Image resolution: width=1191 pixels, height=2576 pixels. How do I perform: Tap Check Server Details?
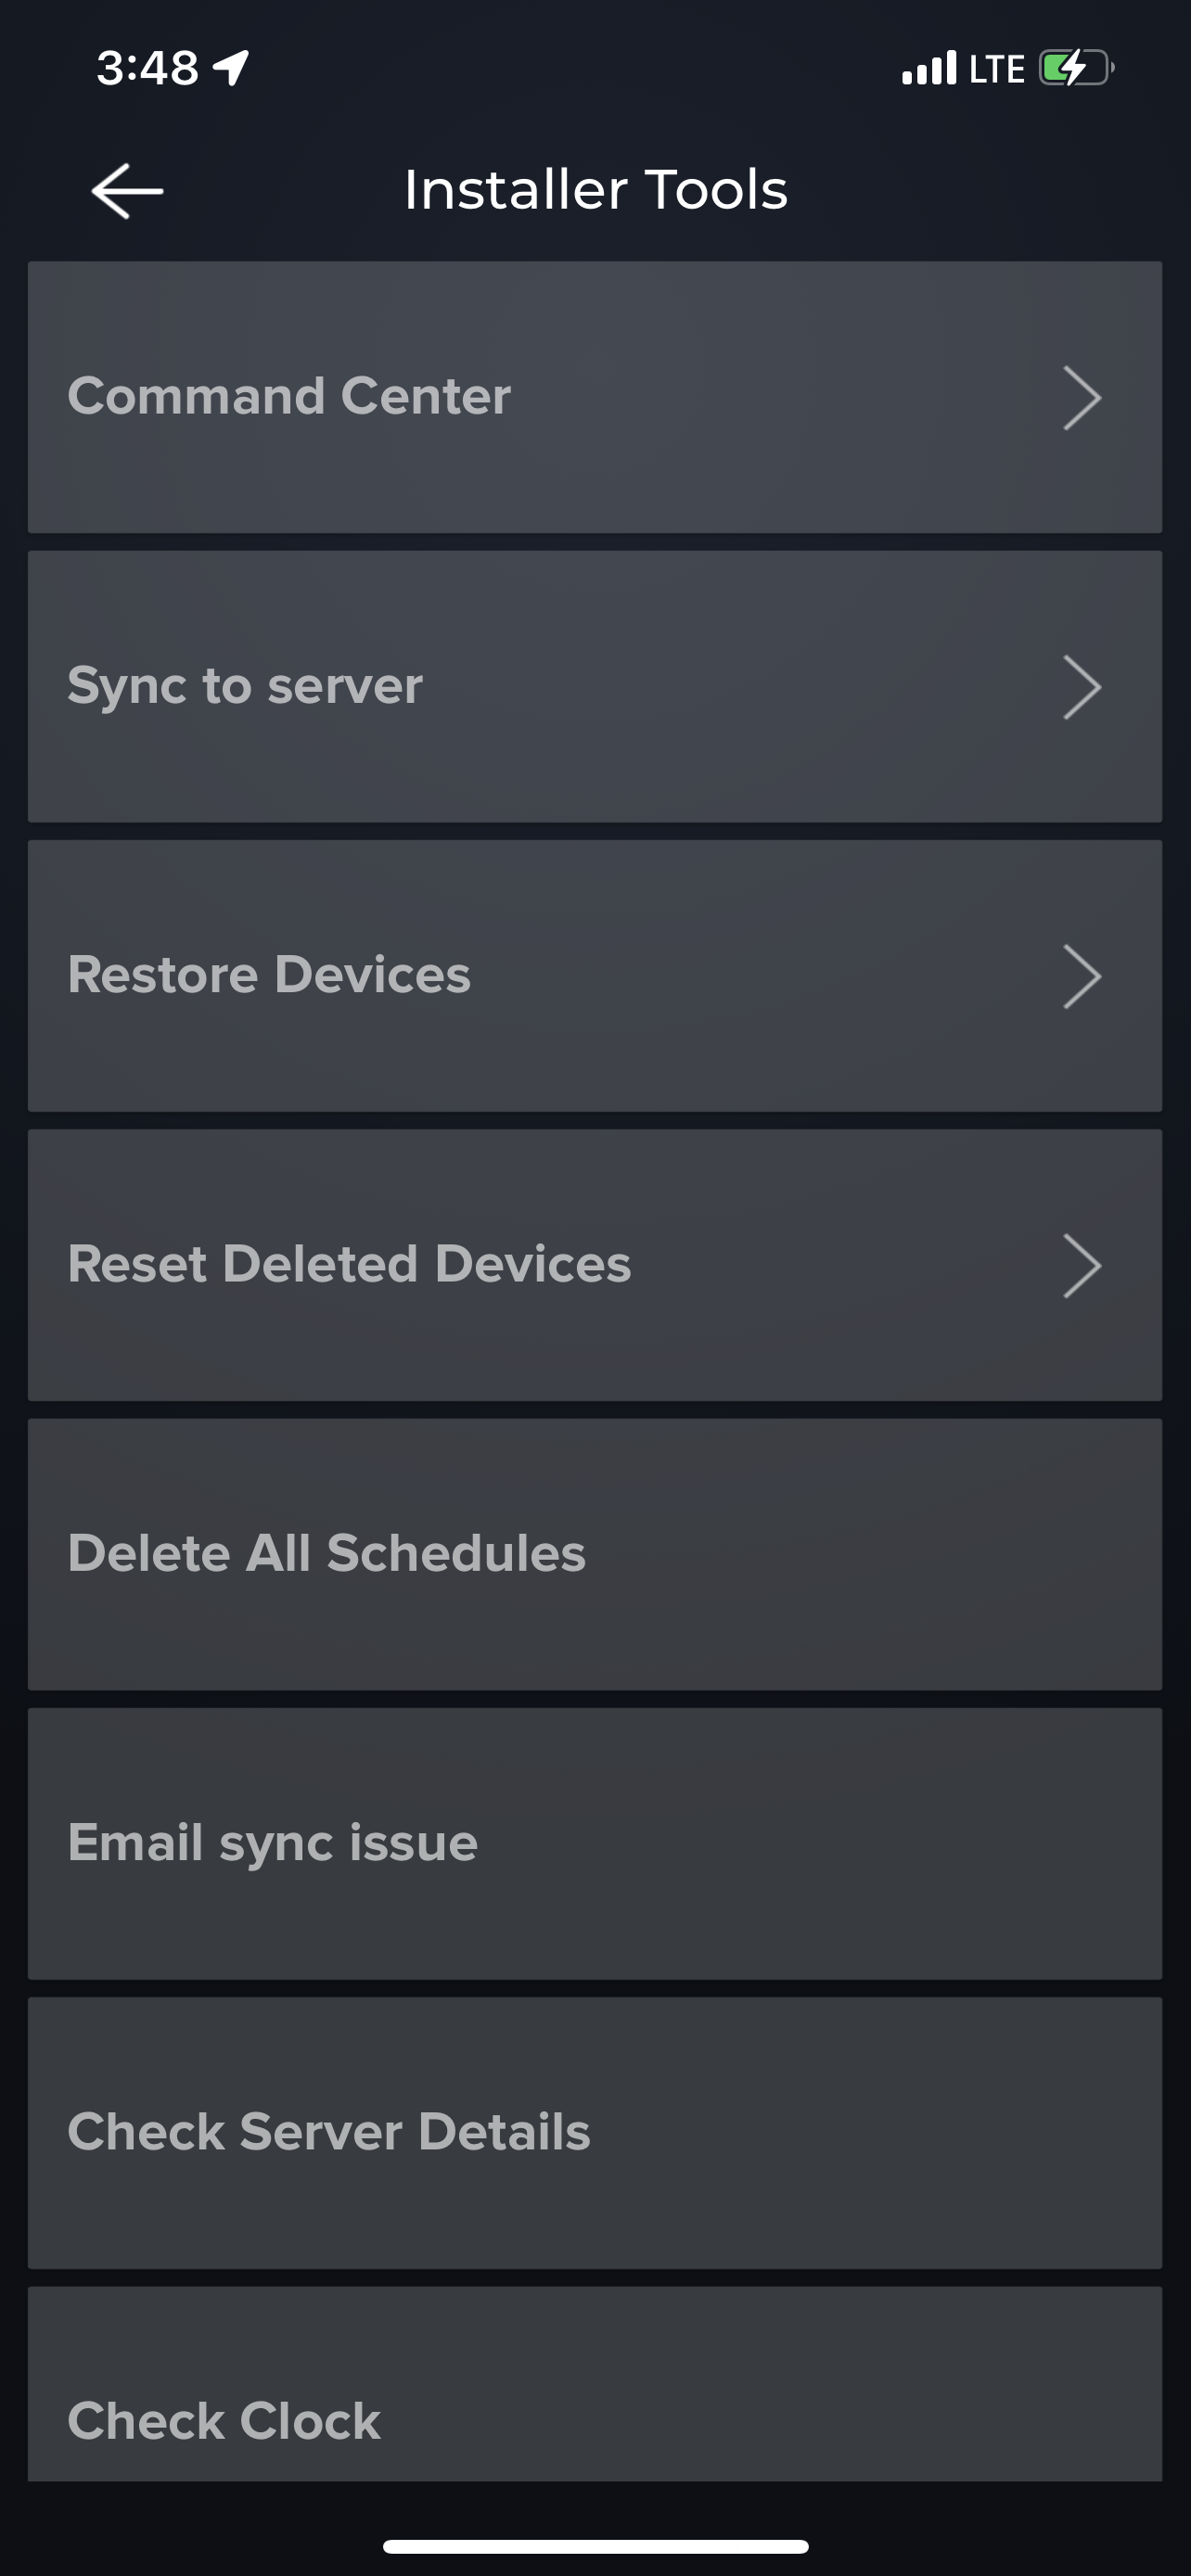pyautogui.click(x=329, y=2131)
